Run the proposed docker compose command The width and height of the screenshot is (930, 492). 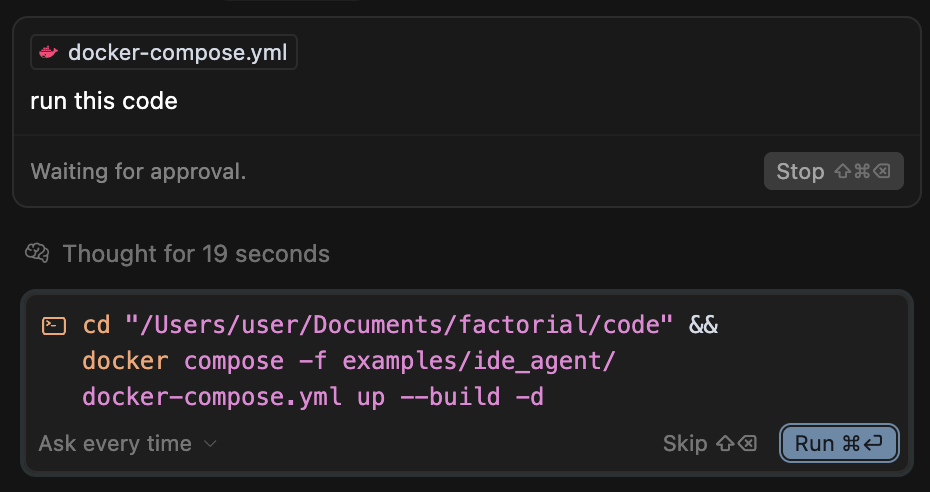(x=839, y=443)
